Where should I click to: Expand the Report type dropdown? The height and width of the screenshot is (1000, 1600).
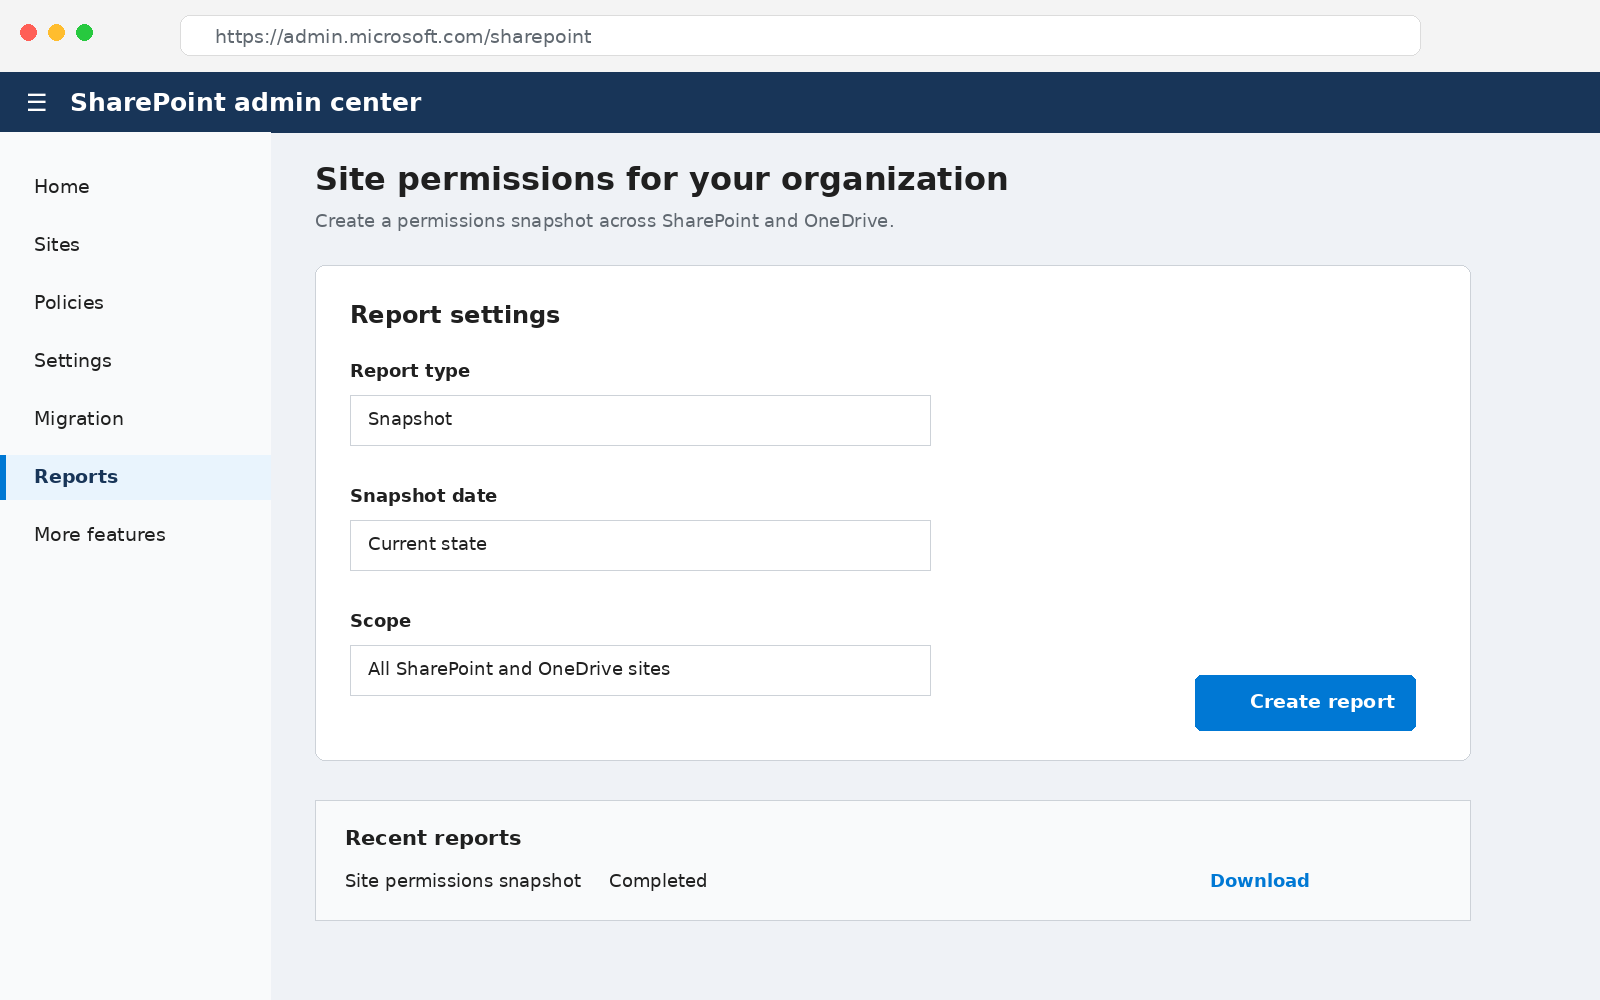click(x=640, y=420)
